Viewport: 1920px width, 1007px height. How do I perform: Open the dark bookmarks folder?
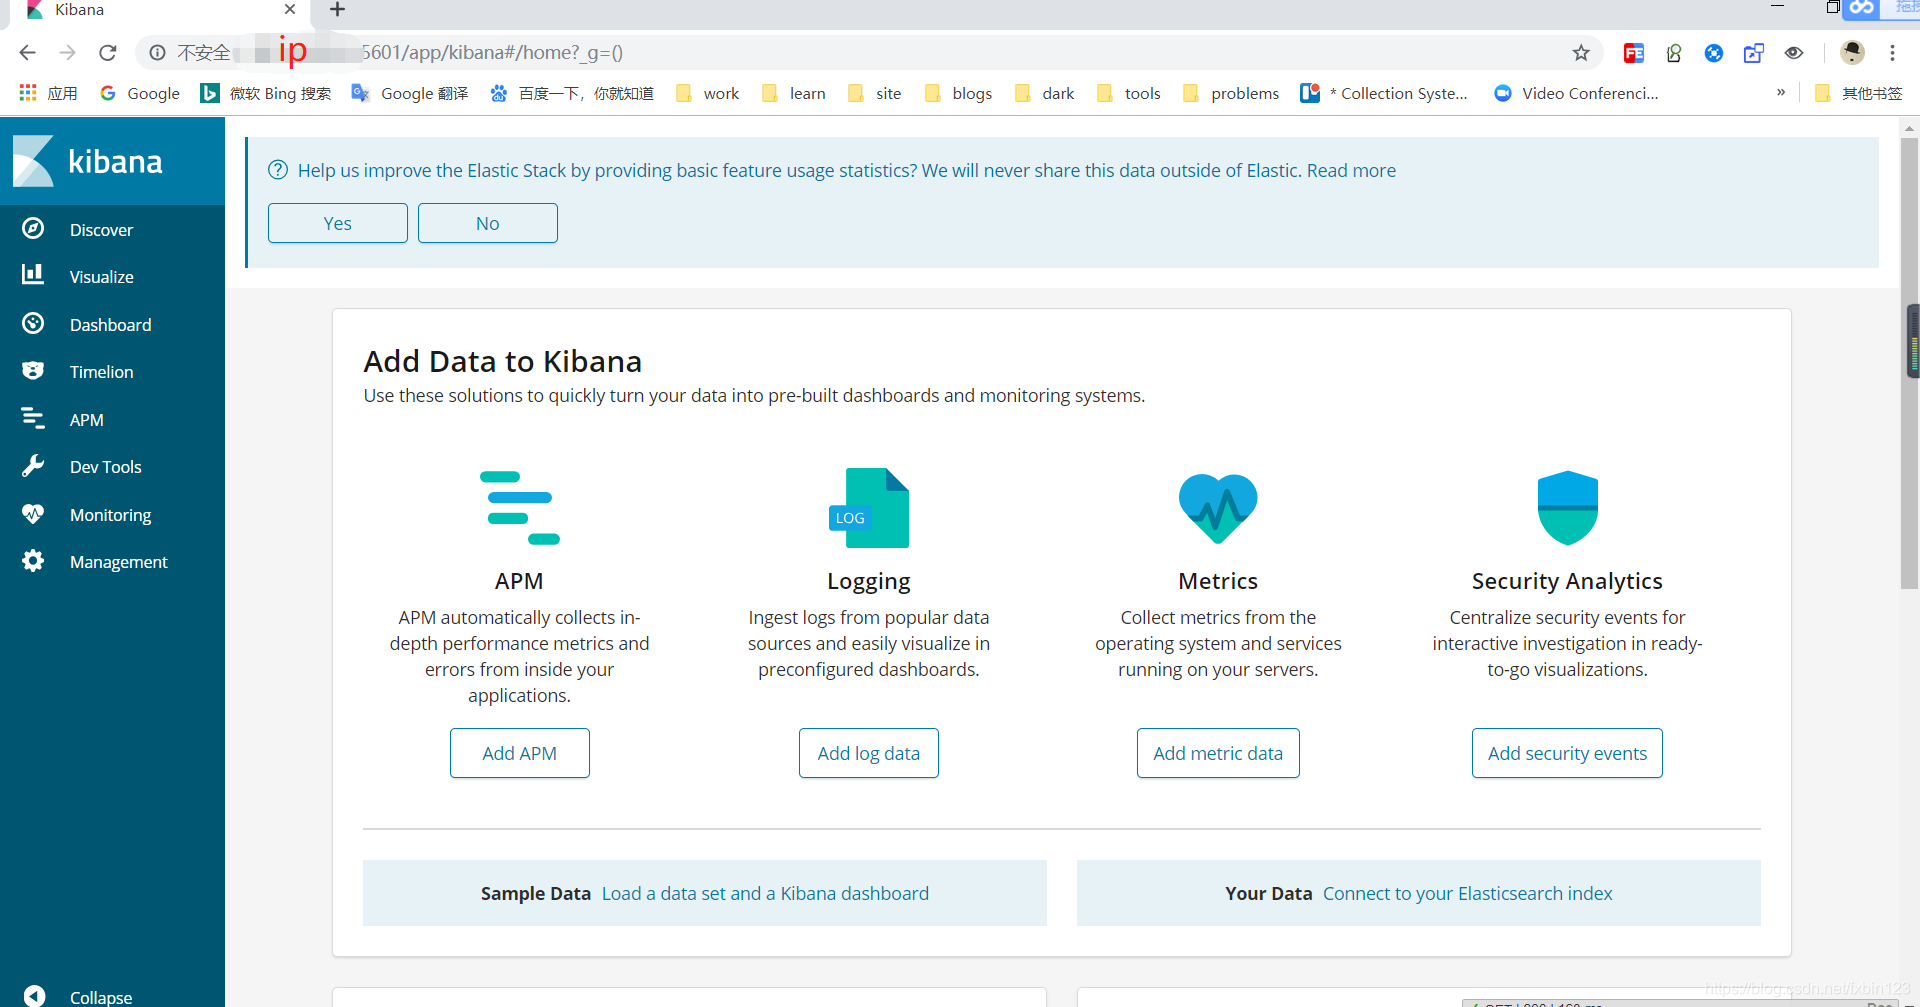pos(1044,93)
